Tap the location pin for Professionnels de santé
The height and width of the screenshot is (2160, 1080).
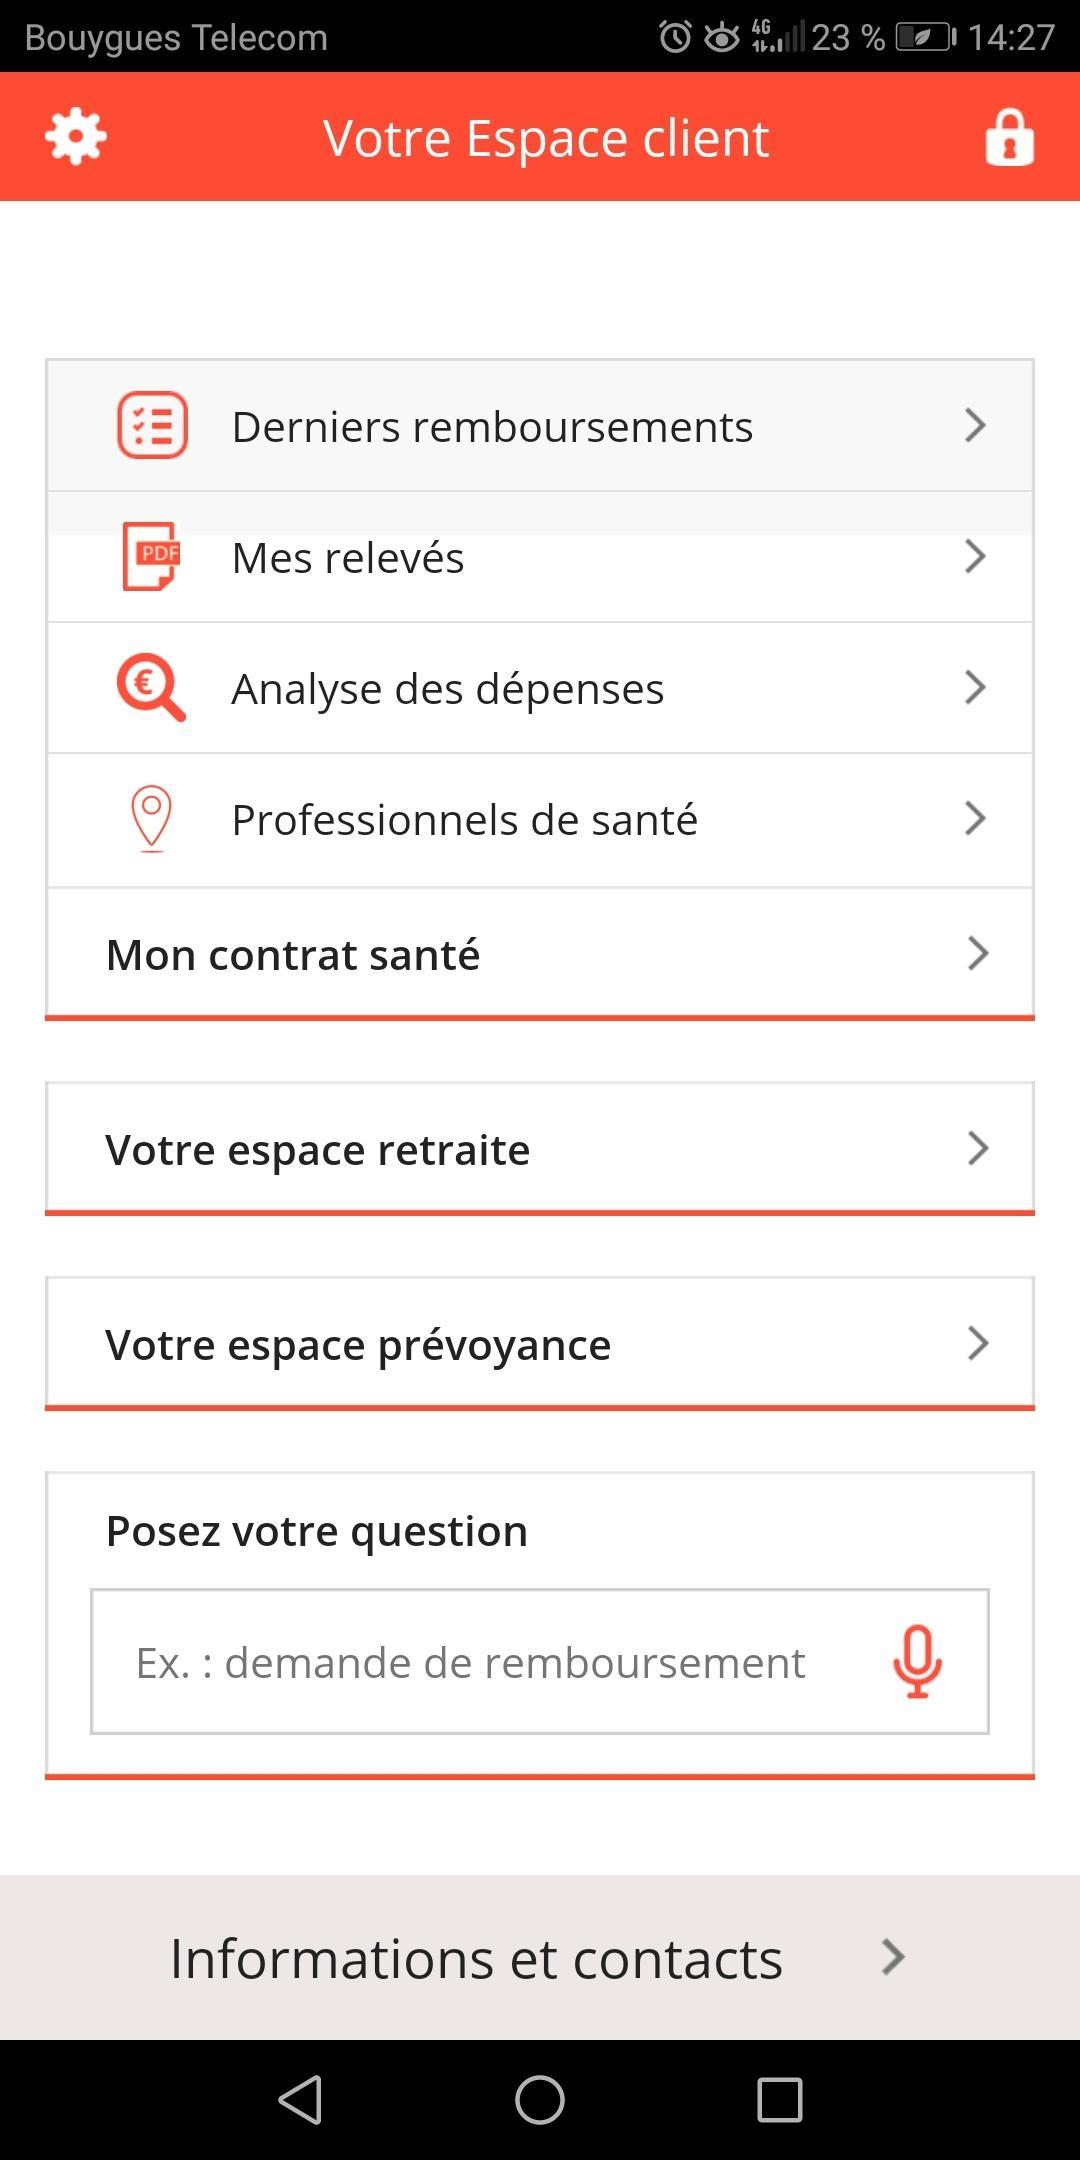151,819
